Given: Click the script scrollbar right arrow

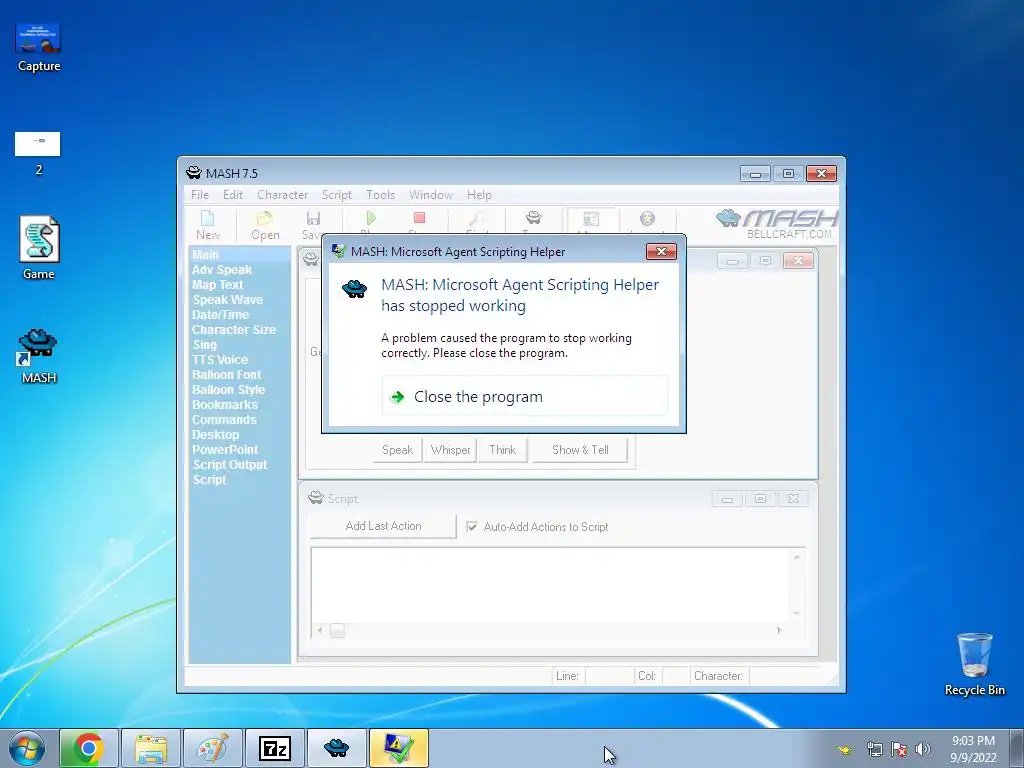Looking at the screenshot, I should point(779,630).
